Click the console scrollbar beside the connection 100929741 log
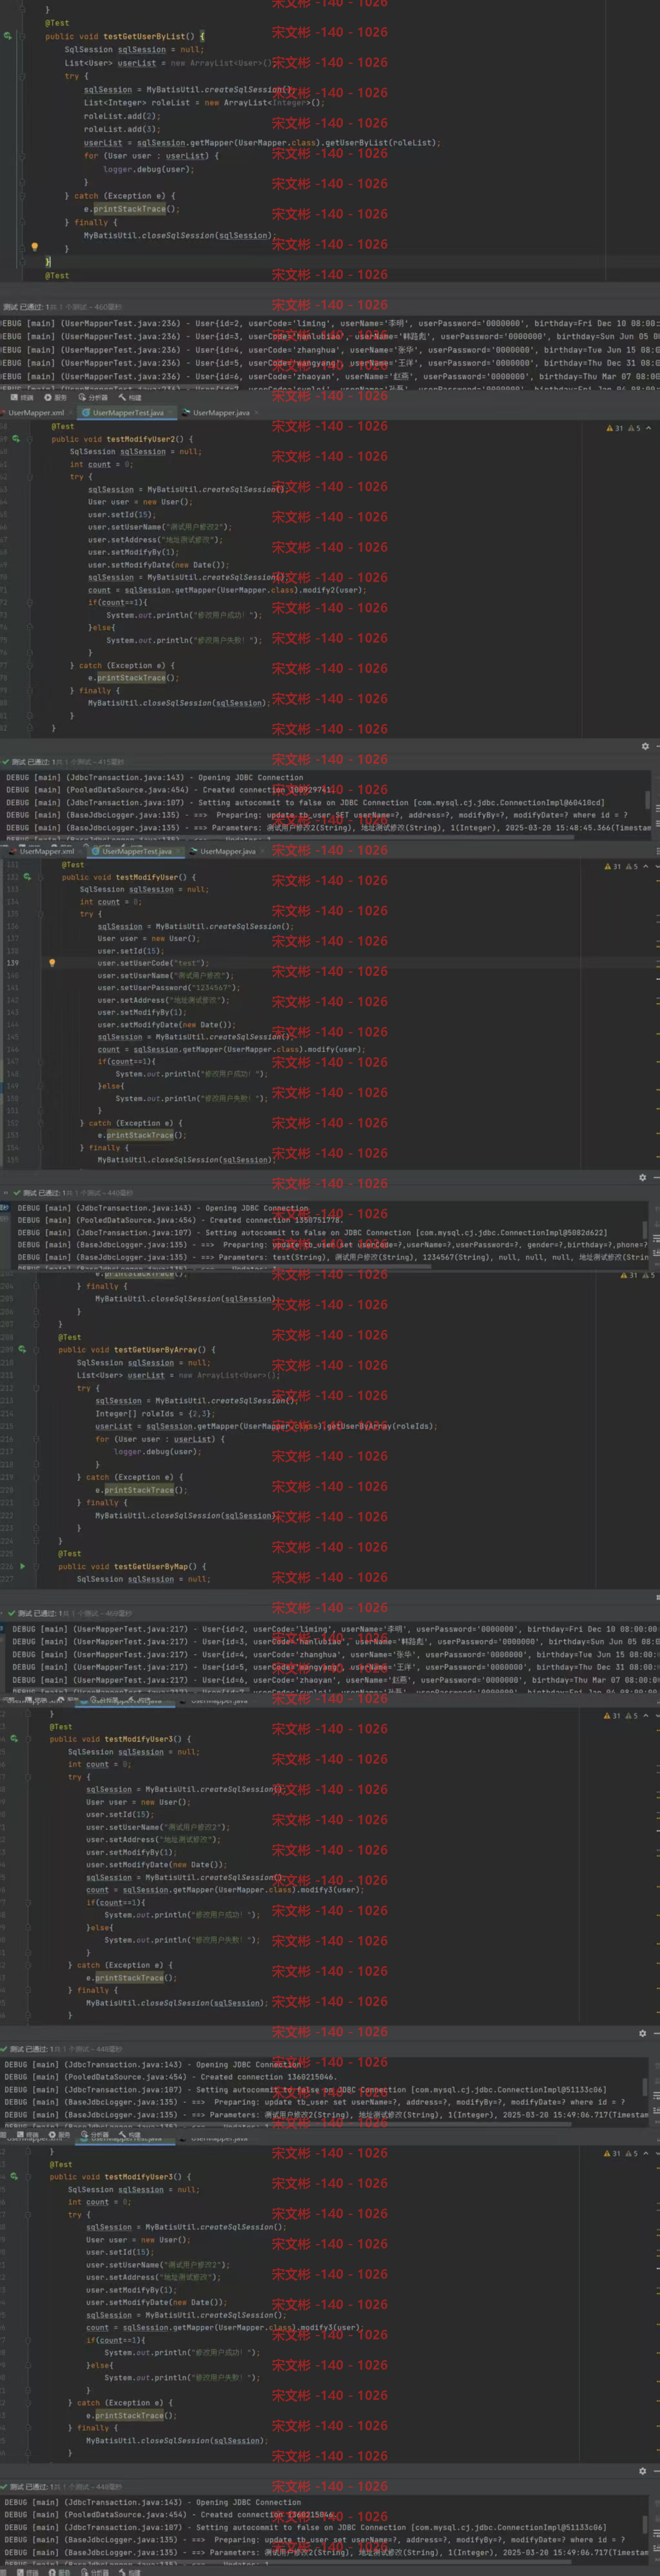 (648, 800)
